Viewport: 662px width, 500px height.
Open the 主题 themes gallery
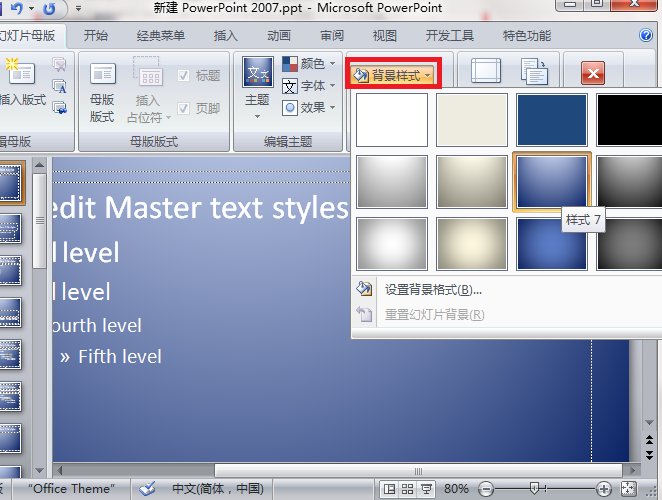pos(257,88)
